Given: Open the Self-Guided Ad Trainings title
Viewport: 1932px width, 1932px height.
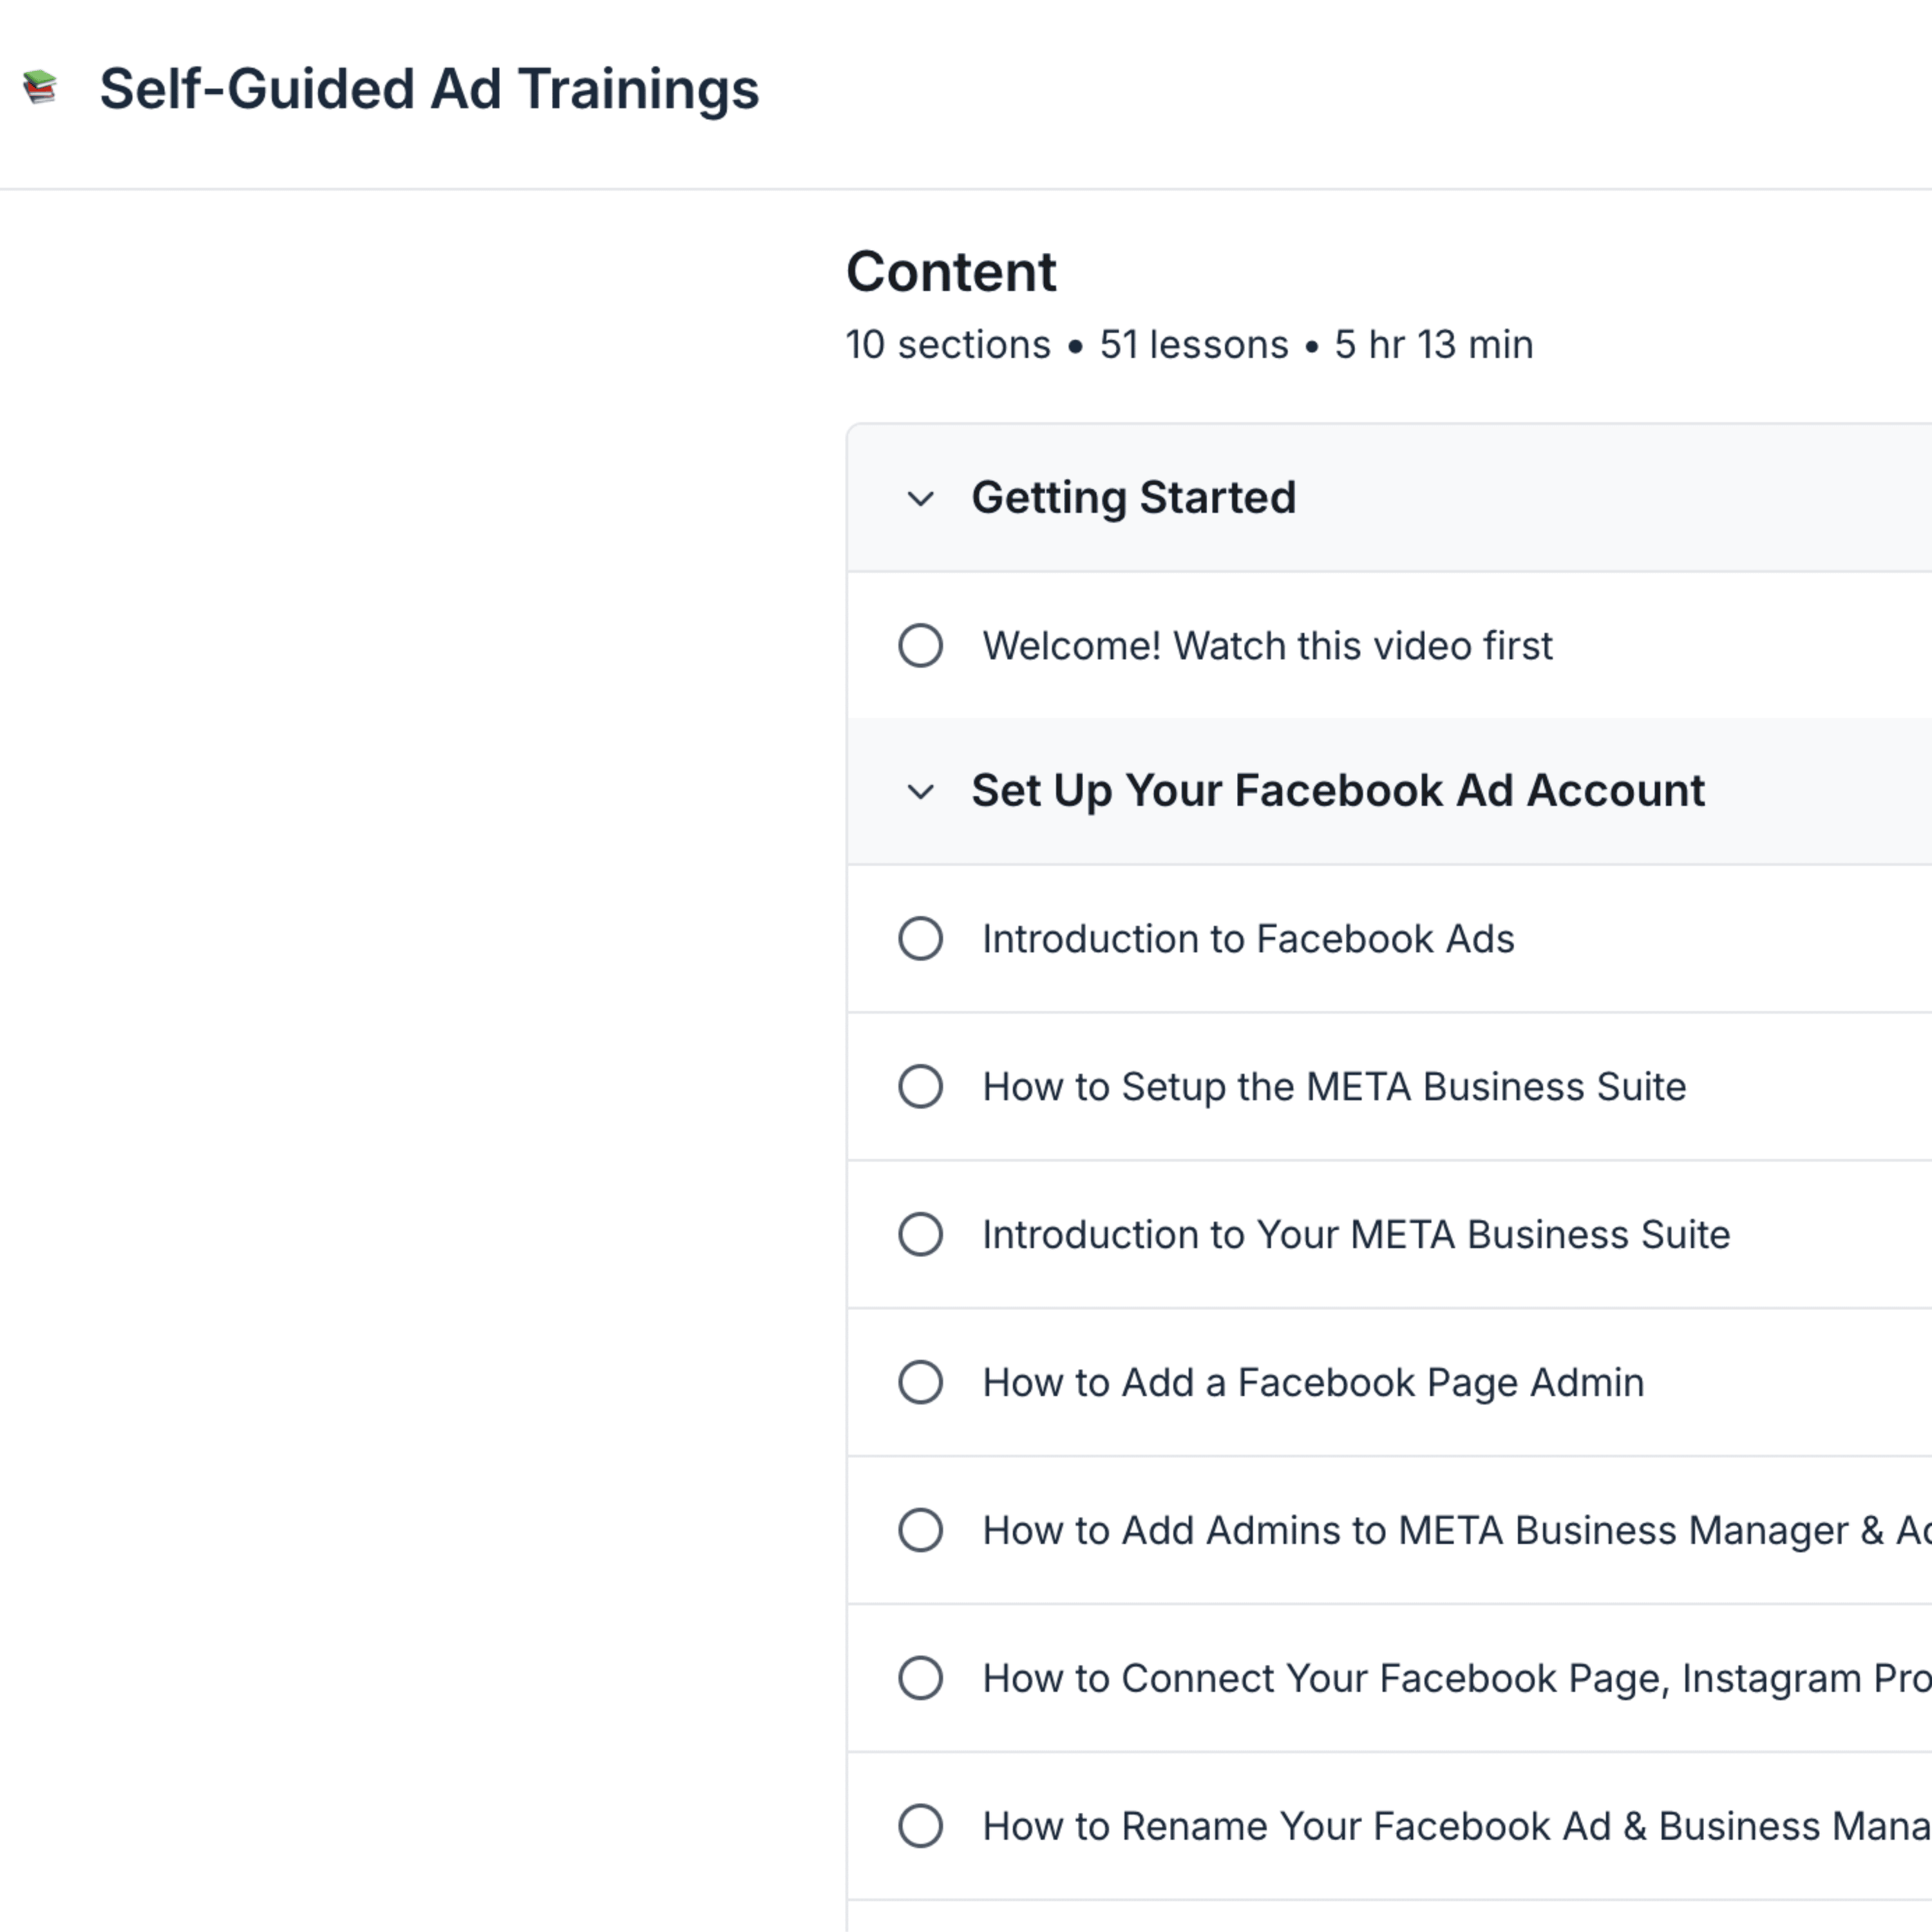Looking at the screenshot, I should pos(429,89).
